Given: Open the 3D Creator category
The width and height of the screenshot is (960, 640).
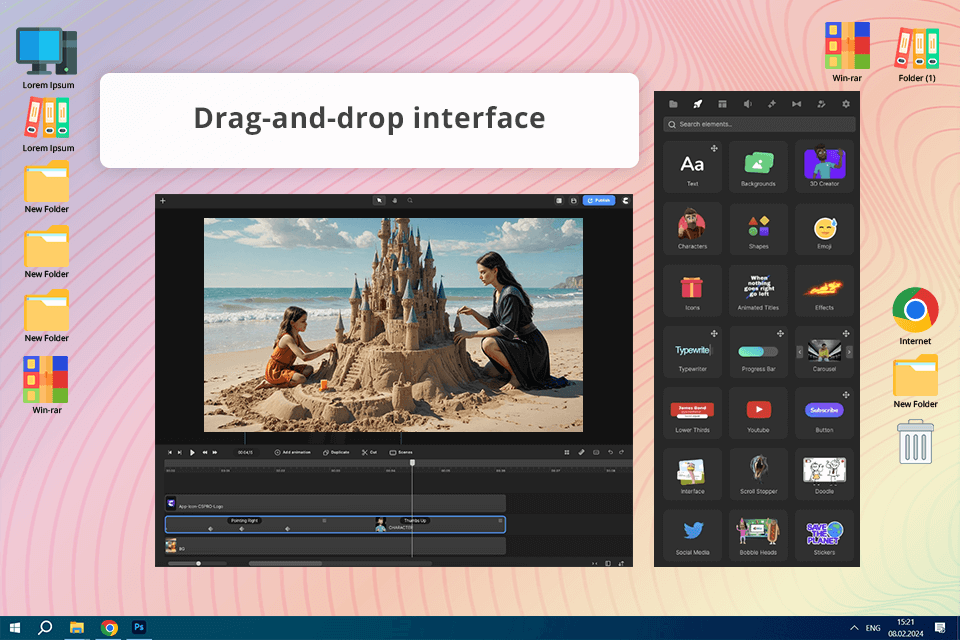Looking at the screenshot, I should pyautogui.click(x=824, y=166).
